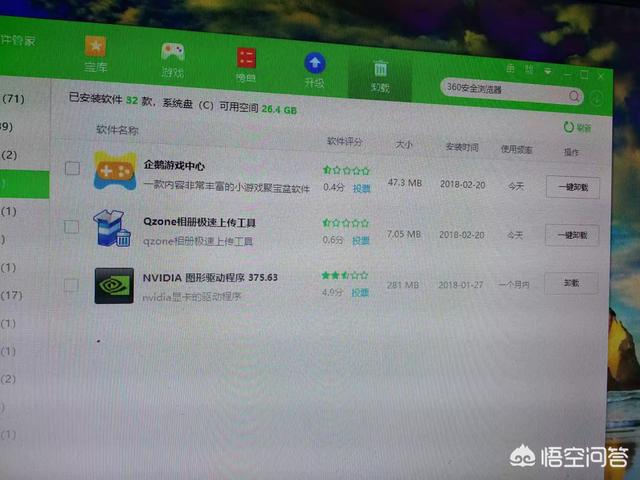One-click uninstall 企鹅游戏中心
Viewport: 640px width, 480px height.
(x=573, y=187)
